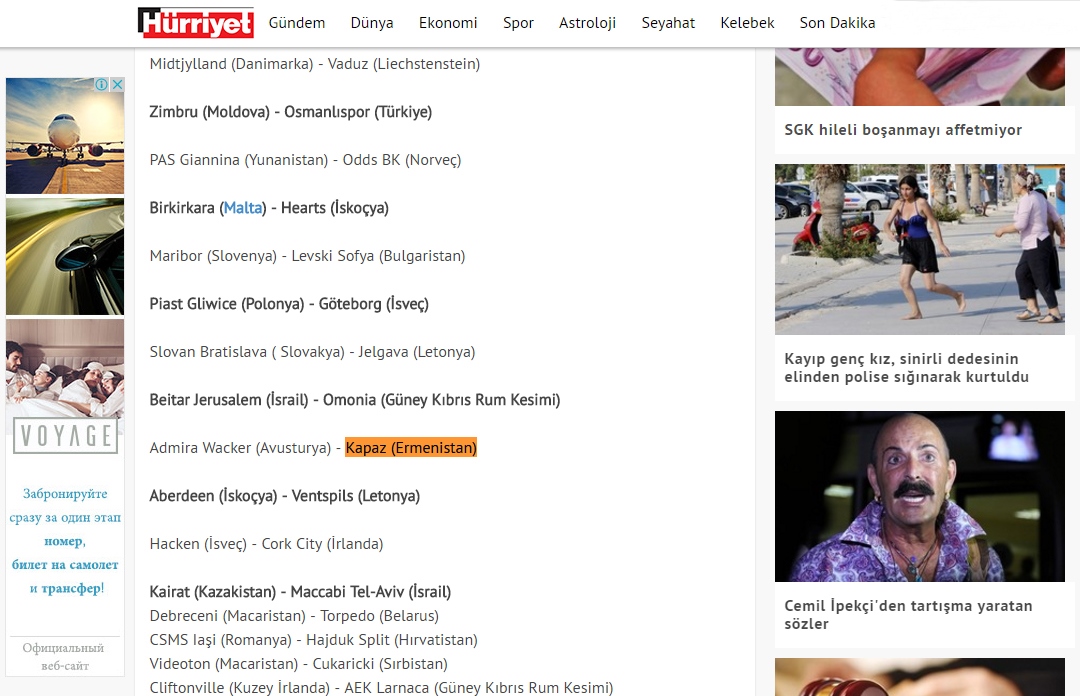Open Son Dakika breaking news

click(x=837, y=23)
